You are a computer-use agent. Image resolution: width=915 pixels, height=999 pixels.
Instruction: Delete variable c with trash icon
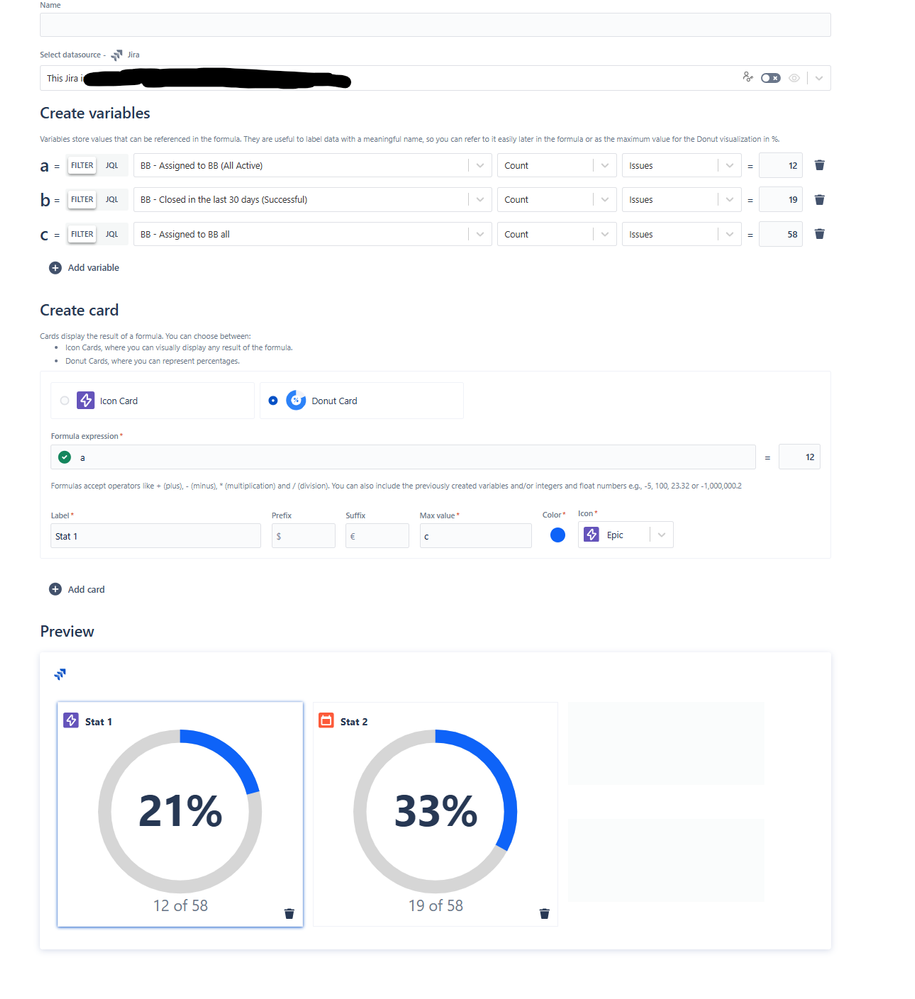point(819,234)
